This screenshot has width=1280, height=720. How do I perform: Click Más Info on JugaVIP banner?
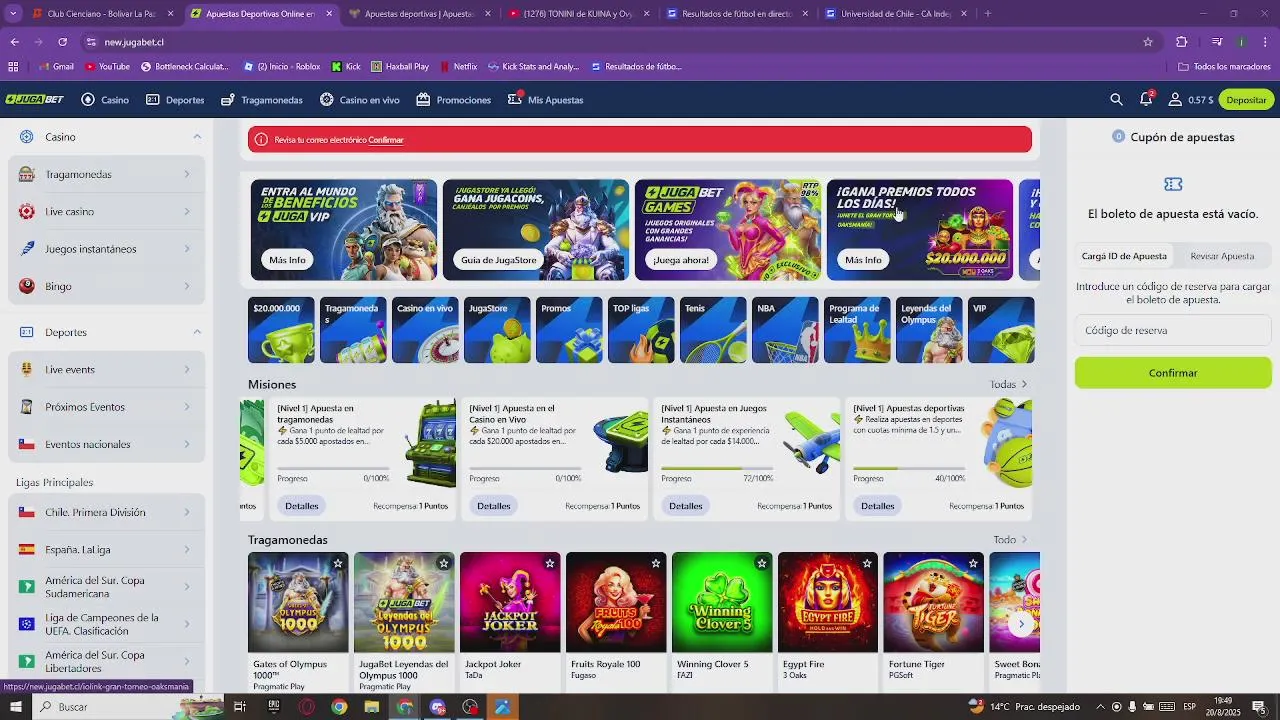(x=287, y=260)
